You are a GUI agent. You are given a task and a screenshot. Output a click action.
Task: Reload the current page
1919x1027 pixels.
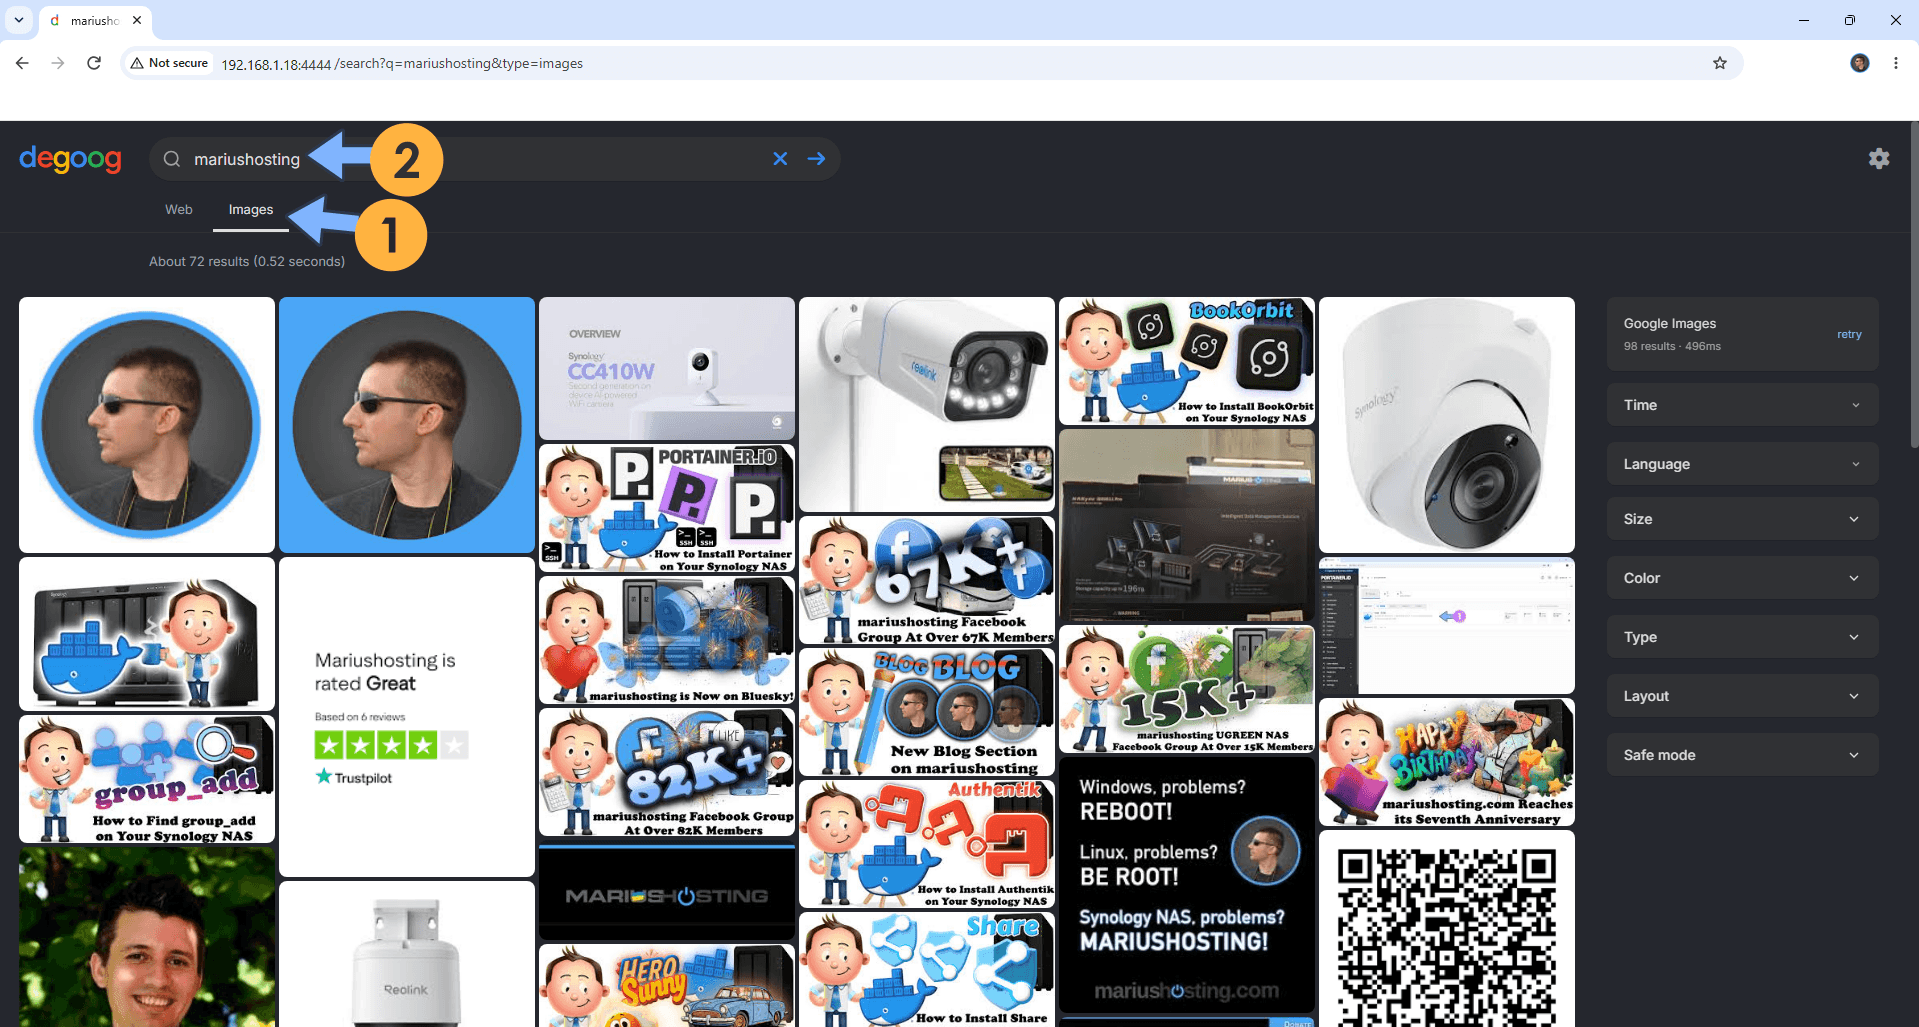pos(94,63)
